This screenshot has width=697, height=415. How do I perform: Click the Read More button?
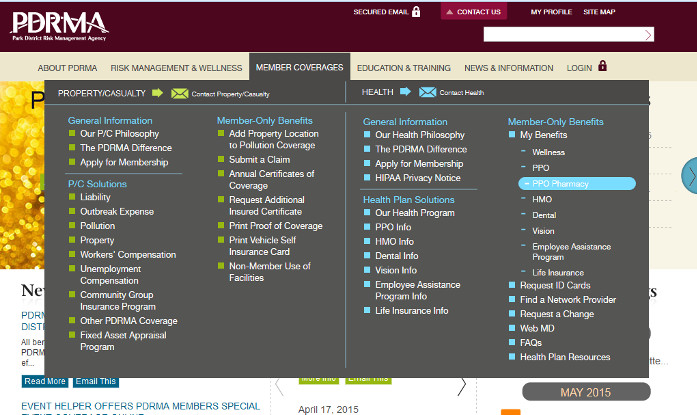coord(44,381)
